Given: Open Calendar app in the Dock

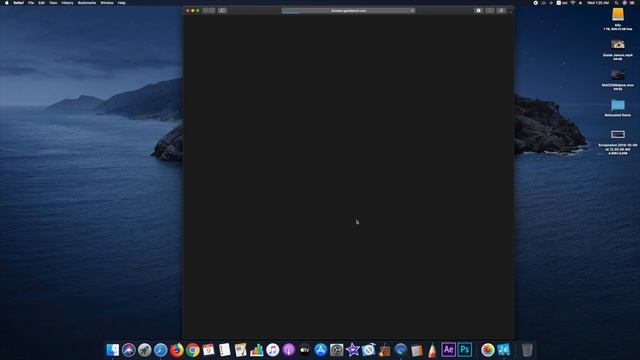Looking at the screenshot, I should click(x=209, y=350).
